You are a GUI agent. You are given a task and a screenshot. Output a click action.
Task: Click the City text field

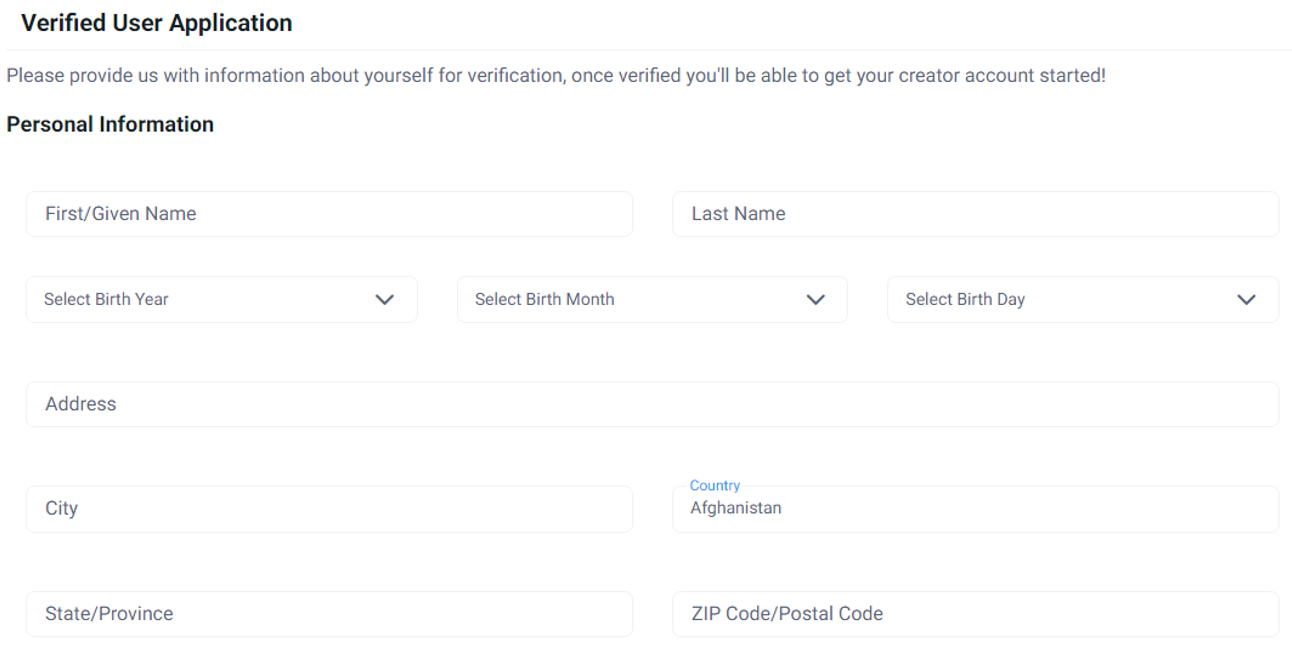(x=329, y=509)
